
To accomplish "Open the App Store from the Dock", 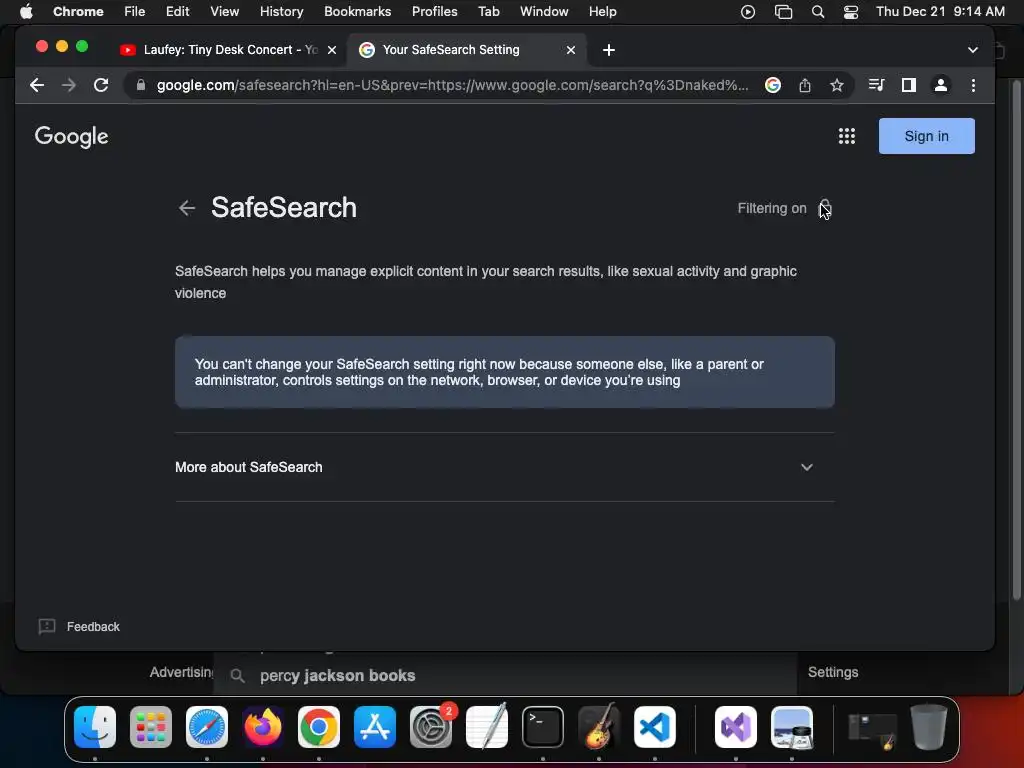I will click(375, 727).
